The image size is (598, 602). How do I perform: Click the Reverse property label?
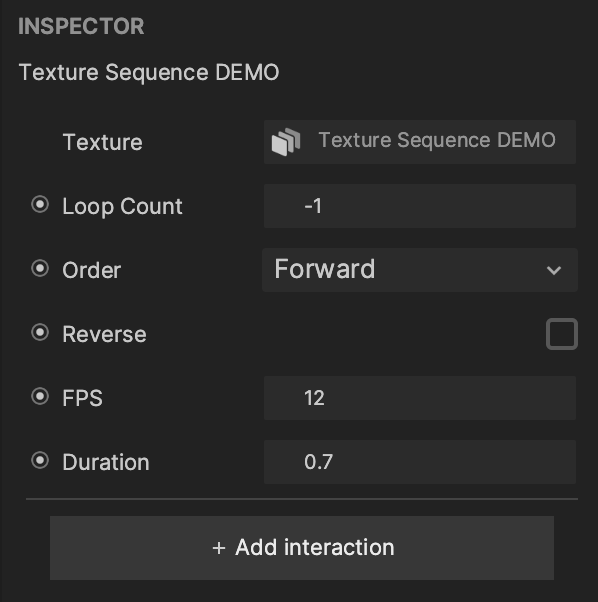(104, 334)
